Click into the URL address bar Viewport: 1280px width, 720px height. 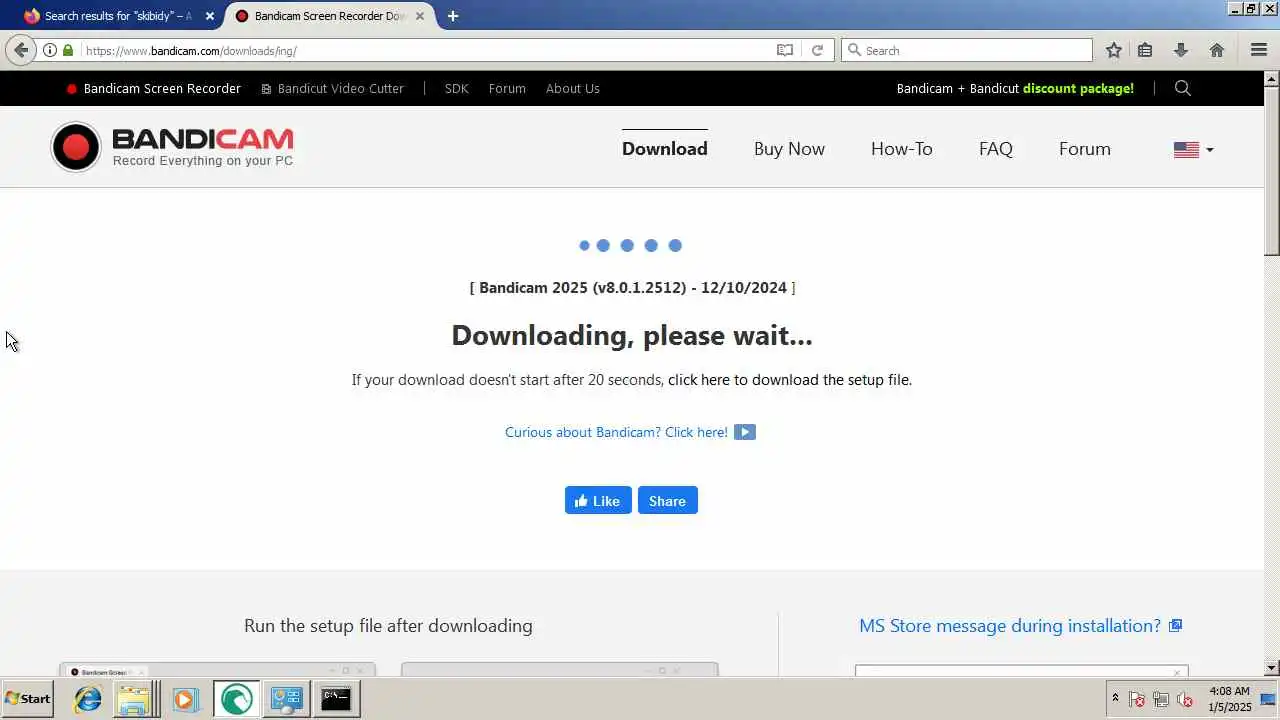point(425,50)
